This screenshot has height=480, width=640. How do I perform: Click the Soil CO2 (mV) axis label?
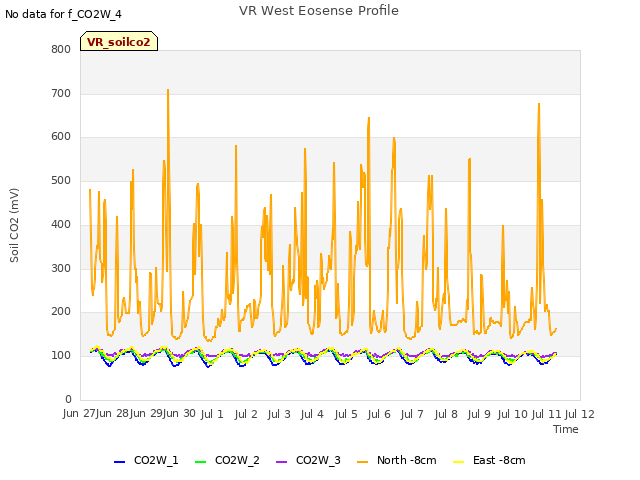pyautogui.click(x=14, y=225)
